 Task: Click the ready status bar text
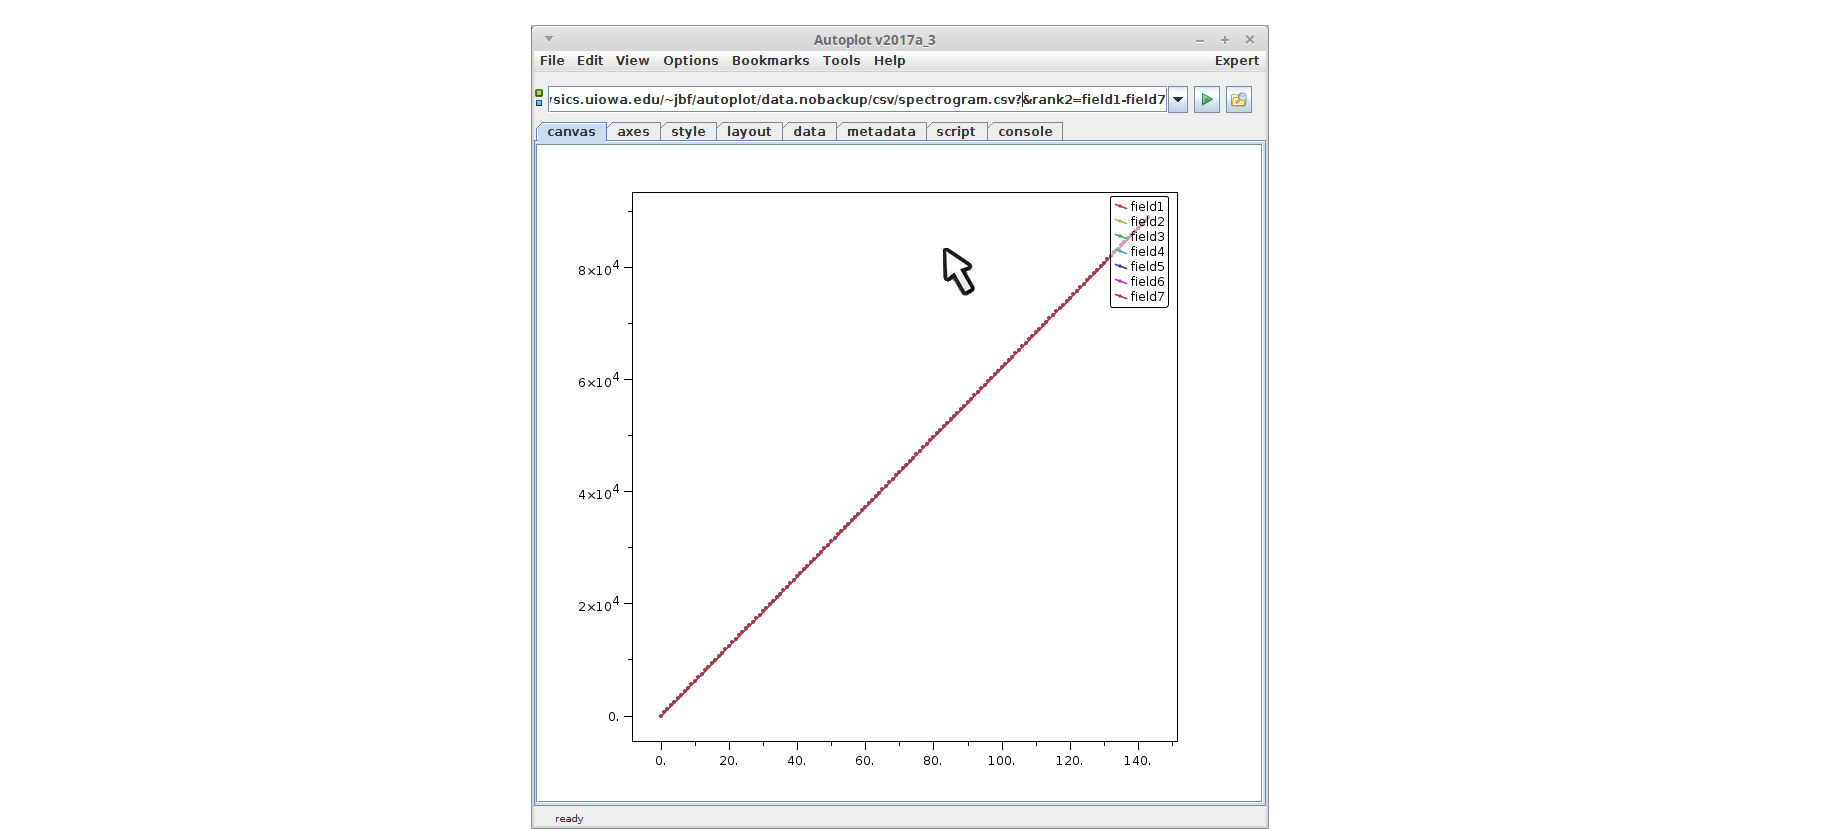coord(569,819)
